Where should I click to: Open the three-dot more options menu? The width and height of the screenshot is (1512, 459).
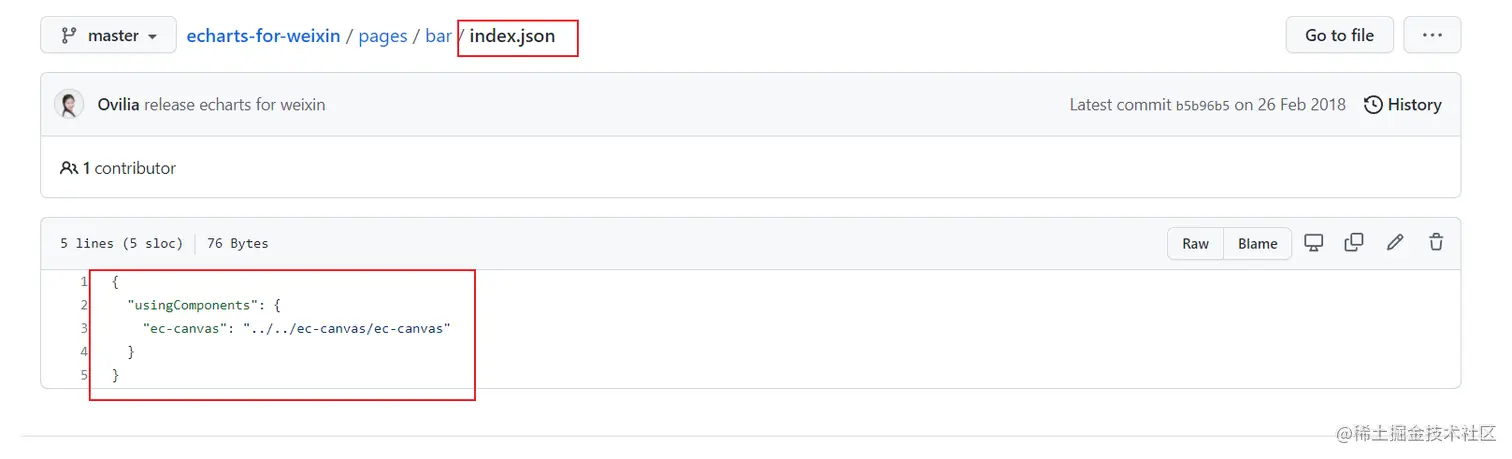pos(1432,35)
